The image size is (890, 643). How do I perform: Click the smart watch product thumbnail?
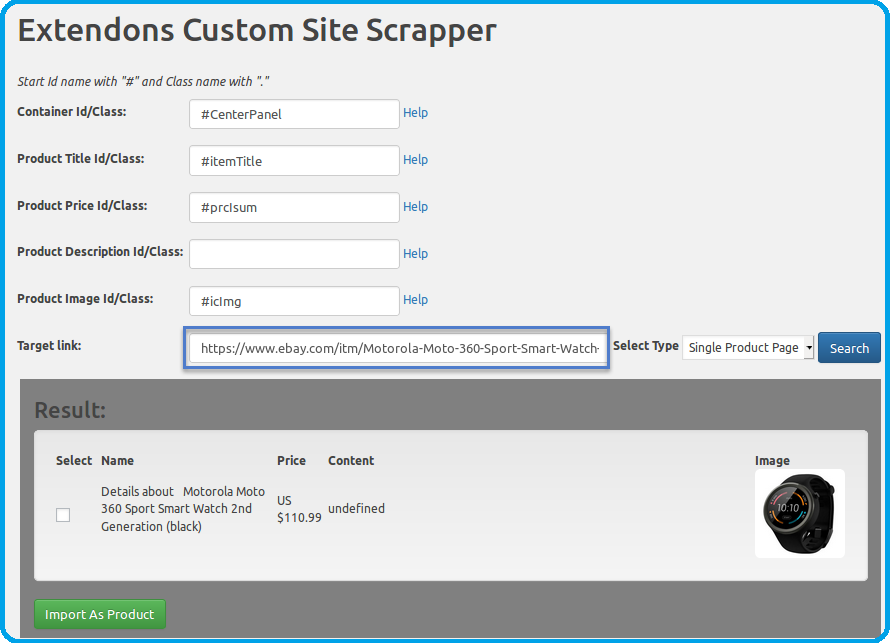799,513
